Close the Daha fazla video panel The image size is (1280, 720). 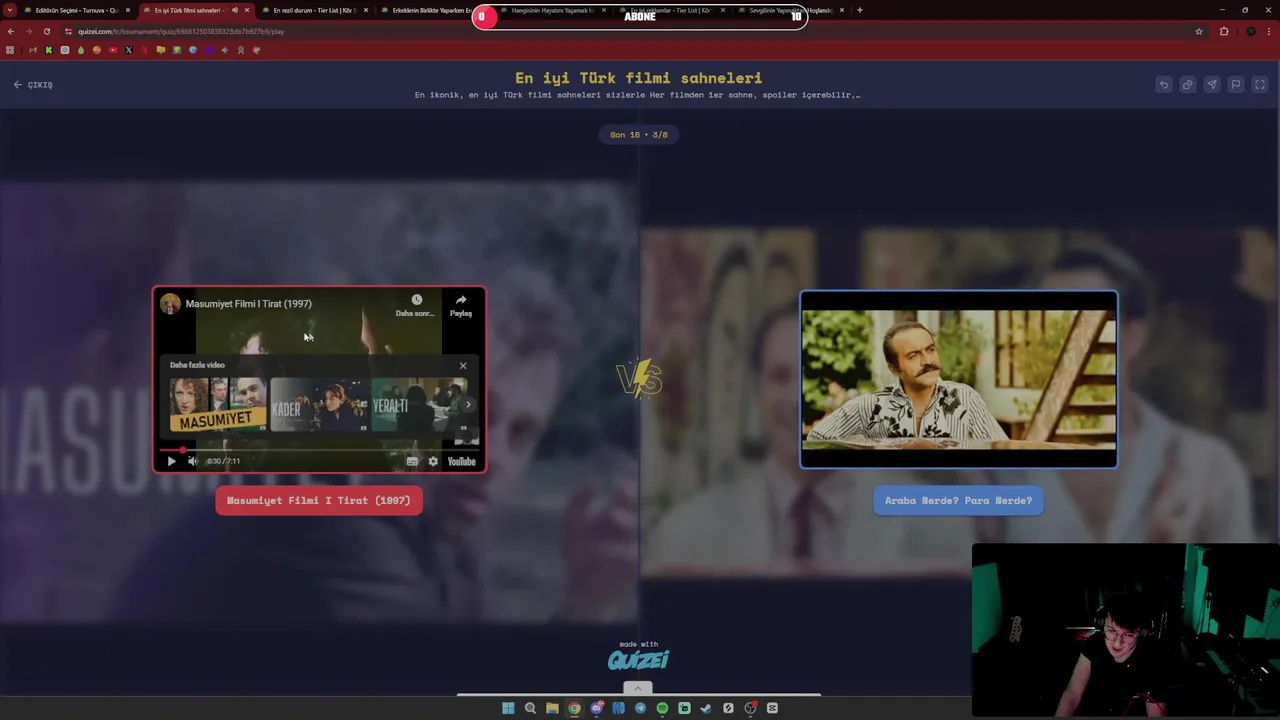(463, 365)
